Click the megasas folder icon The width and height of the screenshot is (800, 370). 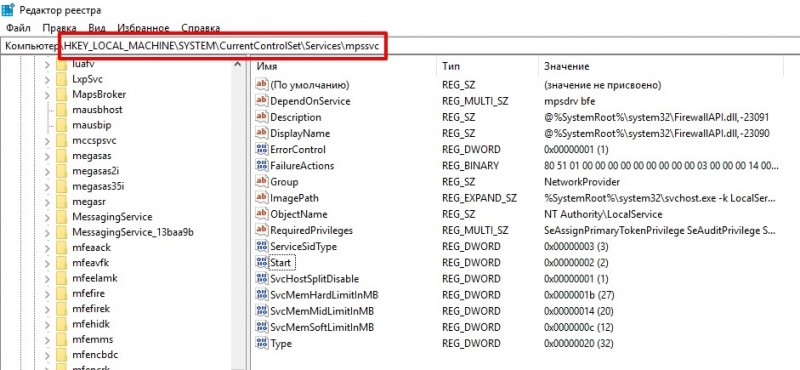pos(61,156)
